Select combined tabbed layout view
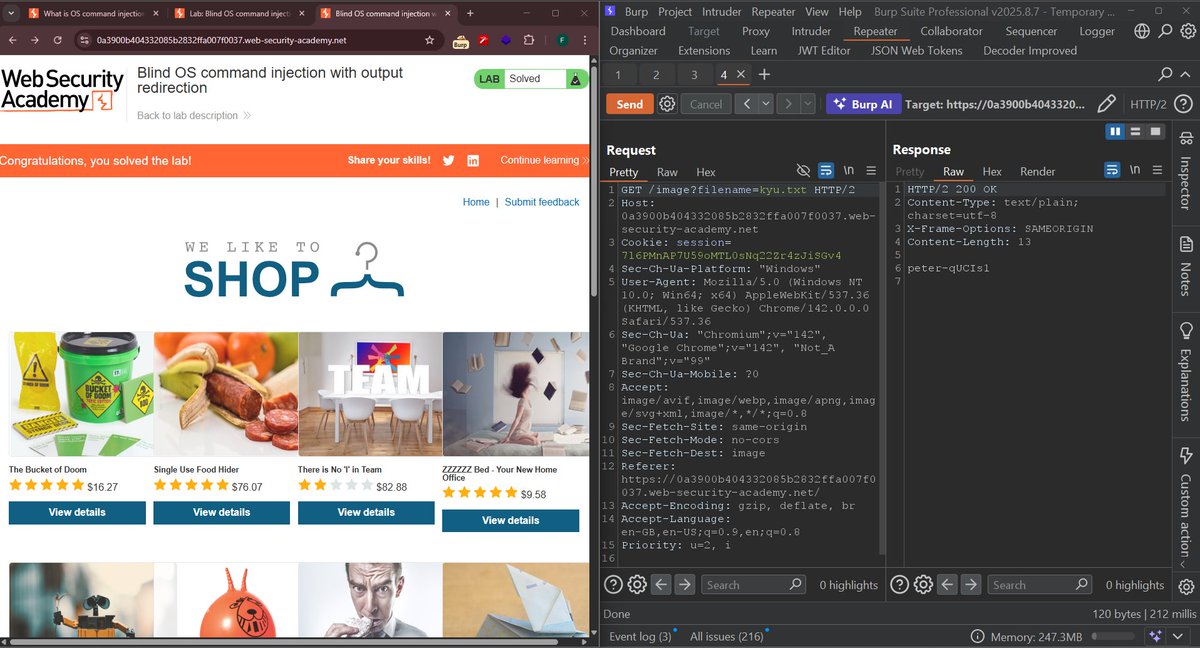This screenshot has width=1200, height=648. click(1156, 132)
